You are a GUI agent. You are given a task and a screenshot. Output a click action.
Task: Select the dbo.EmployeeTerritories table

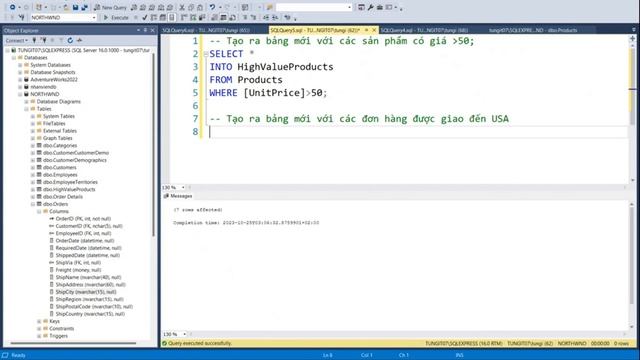70,182
